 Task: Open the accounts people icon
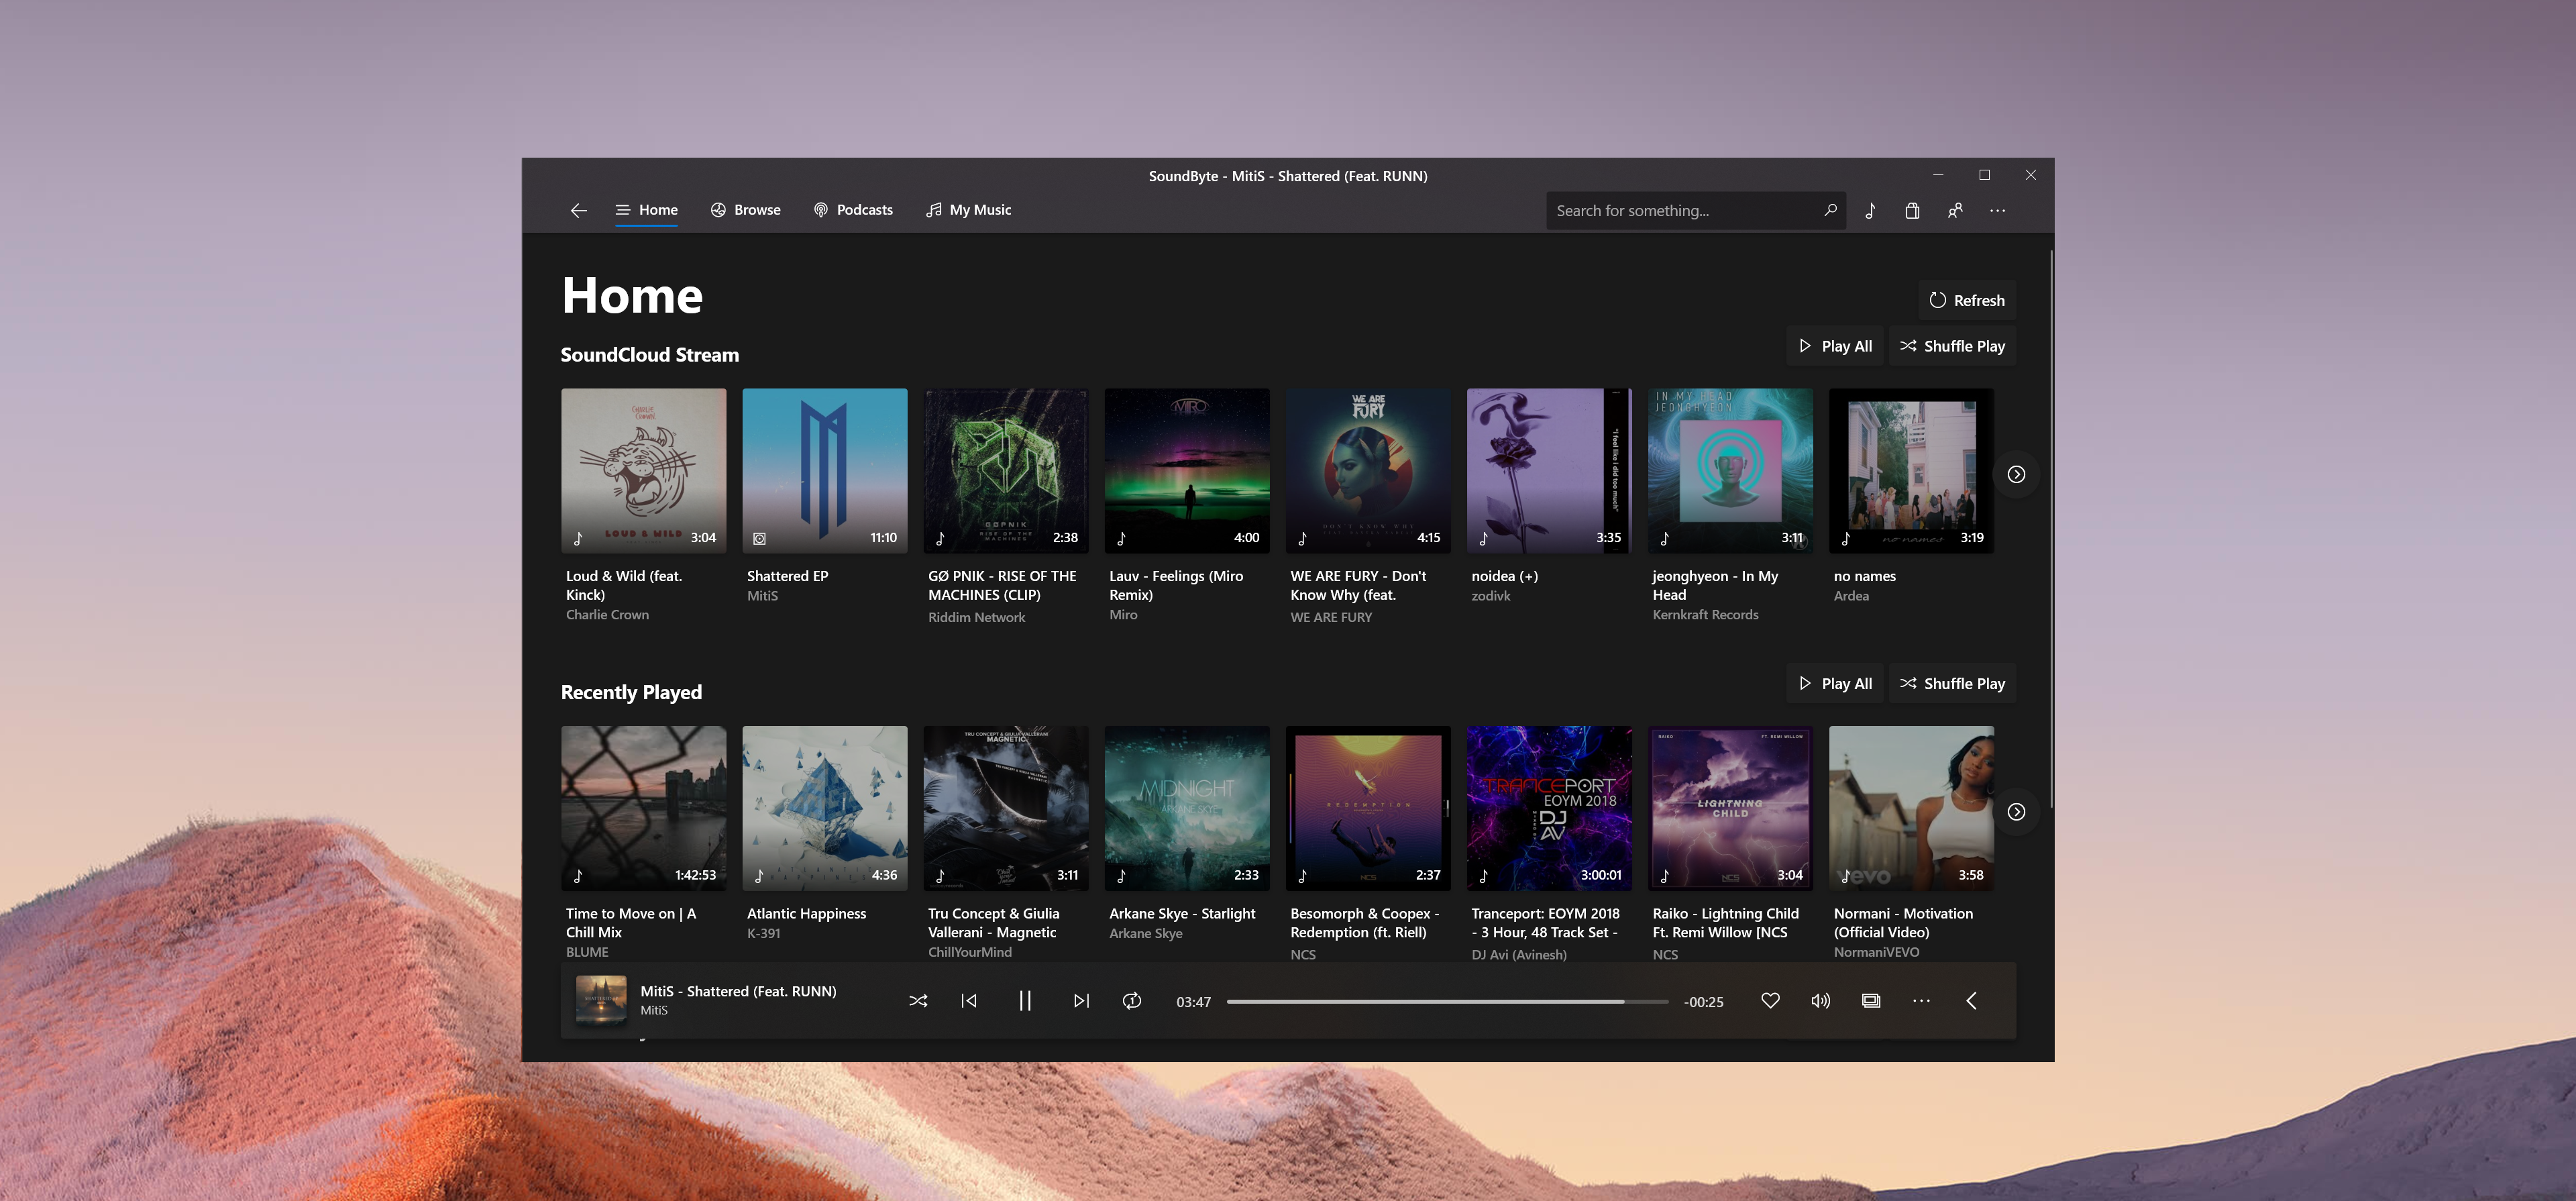[1955, 211]
